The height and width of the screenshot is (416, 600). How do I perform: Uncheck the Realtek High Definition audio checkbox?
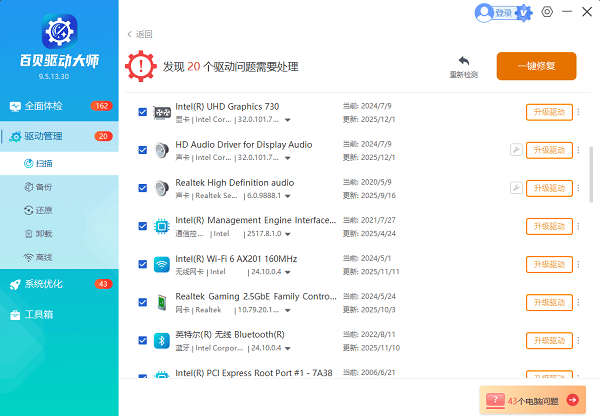pyautogui.click(x=143, y=188)
